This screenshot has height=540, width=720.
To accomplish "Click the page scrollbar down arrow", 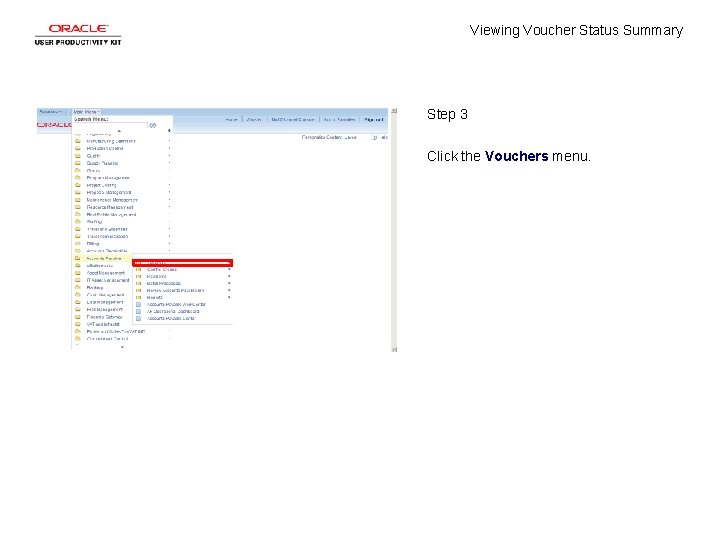I will 394,349.
